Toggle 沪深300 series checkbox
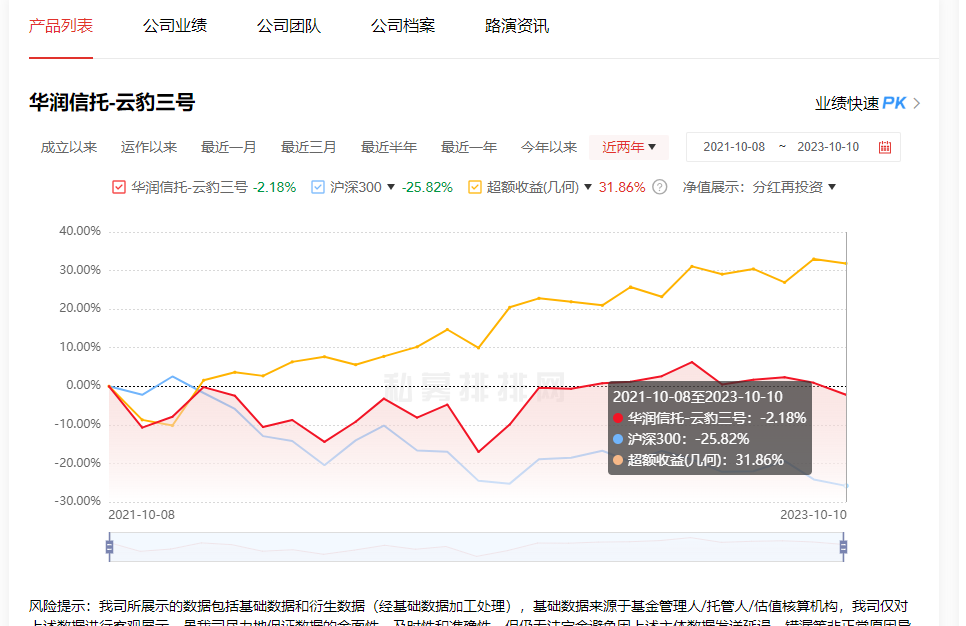This screenshot has width=966, height=626. pos(318,187)
